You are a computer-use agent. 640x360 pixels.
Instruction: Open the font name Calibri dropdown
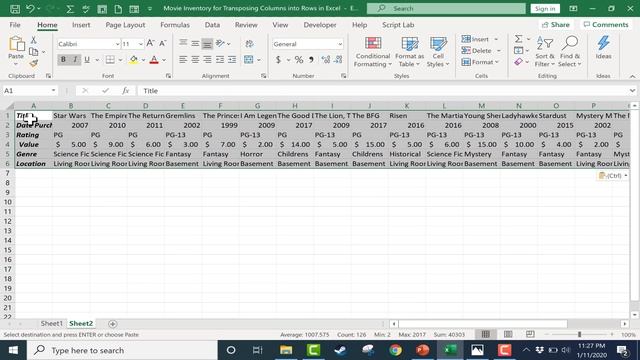pyautogui.click(x=117, y=44)
